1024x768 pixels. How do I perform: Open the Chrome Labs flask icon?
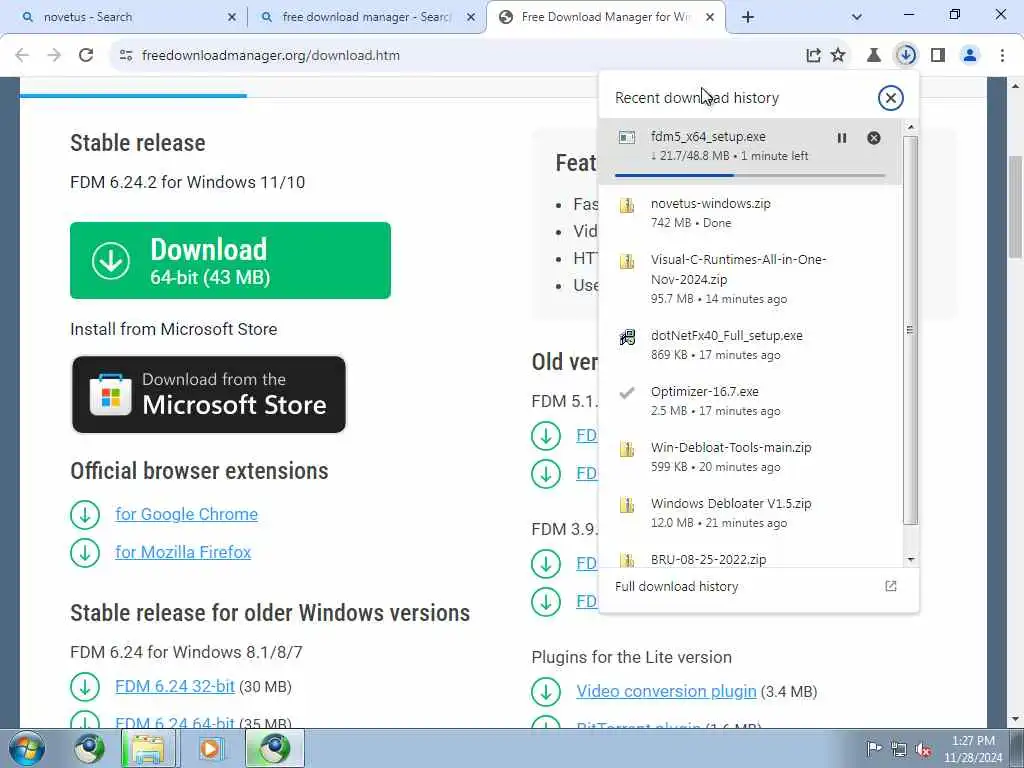[x=874, y=55]
